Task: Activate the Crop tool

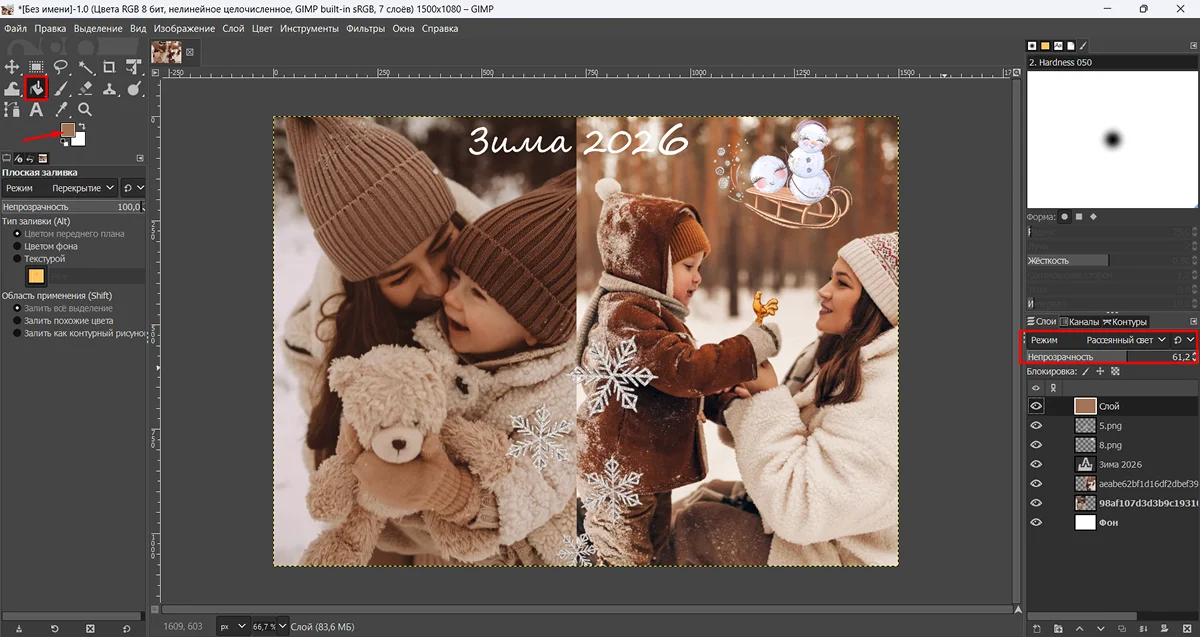Action: coord(109,67)
